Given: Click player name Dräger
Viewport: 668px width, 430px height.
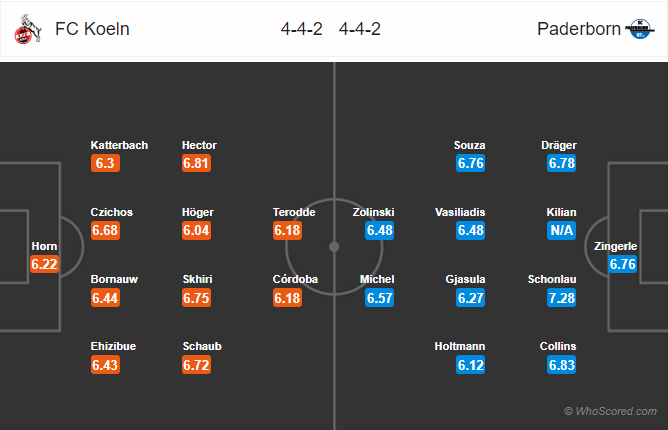Looking at the screenshot, I should (x=559, y=145).
